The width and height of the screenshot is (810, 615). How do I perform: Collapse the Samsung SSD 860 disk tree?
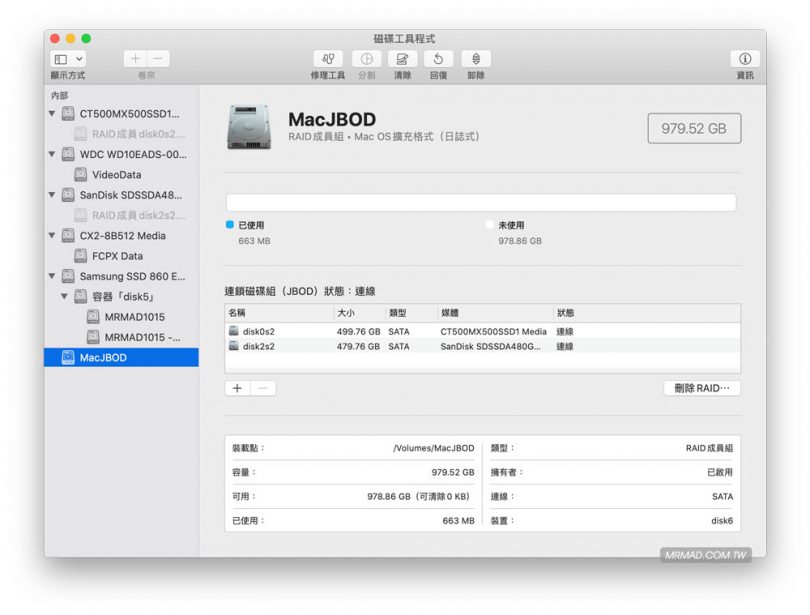pos(51,277)
